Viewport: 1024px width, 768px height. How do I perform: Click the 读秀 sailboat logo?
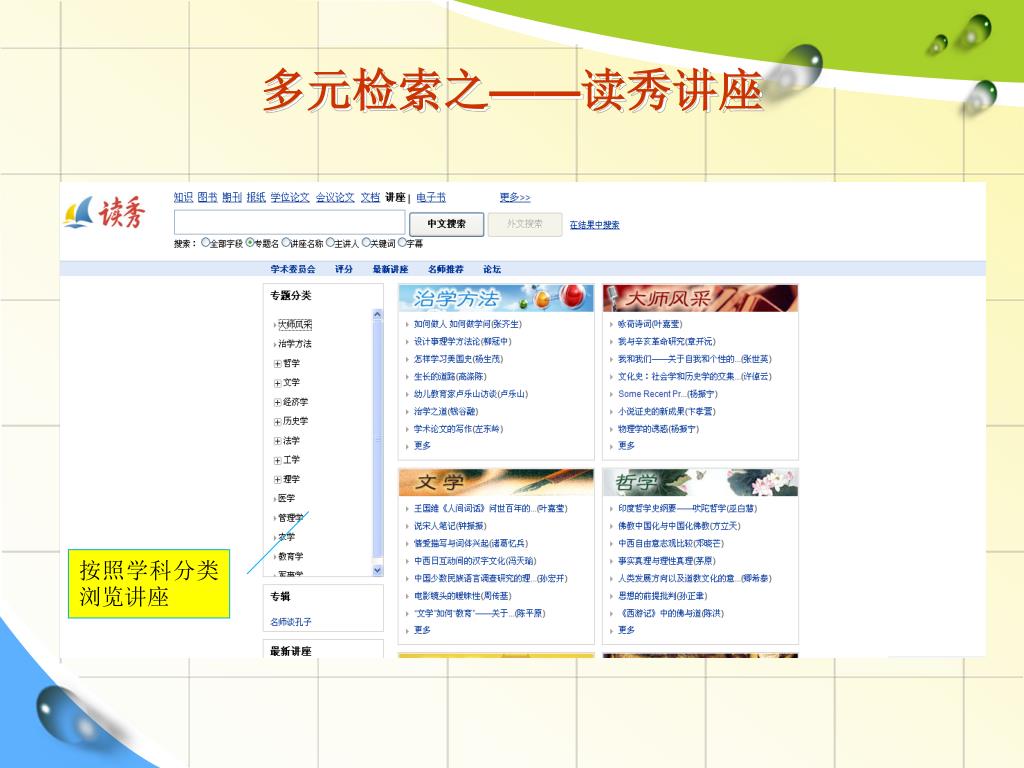104,212
